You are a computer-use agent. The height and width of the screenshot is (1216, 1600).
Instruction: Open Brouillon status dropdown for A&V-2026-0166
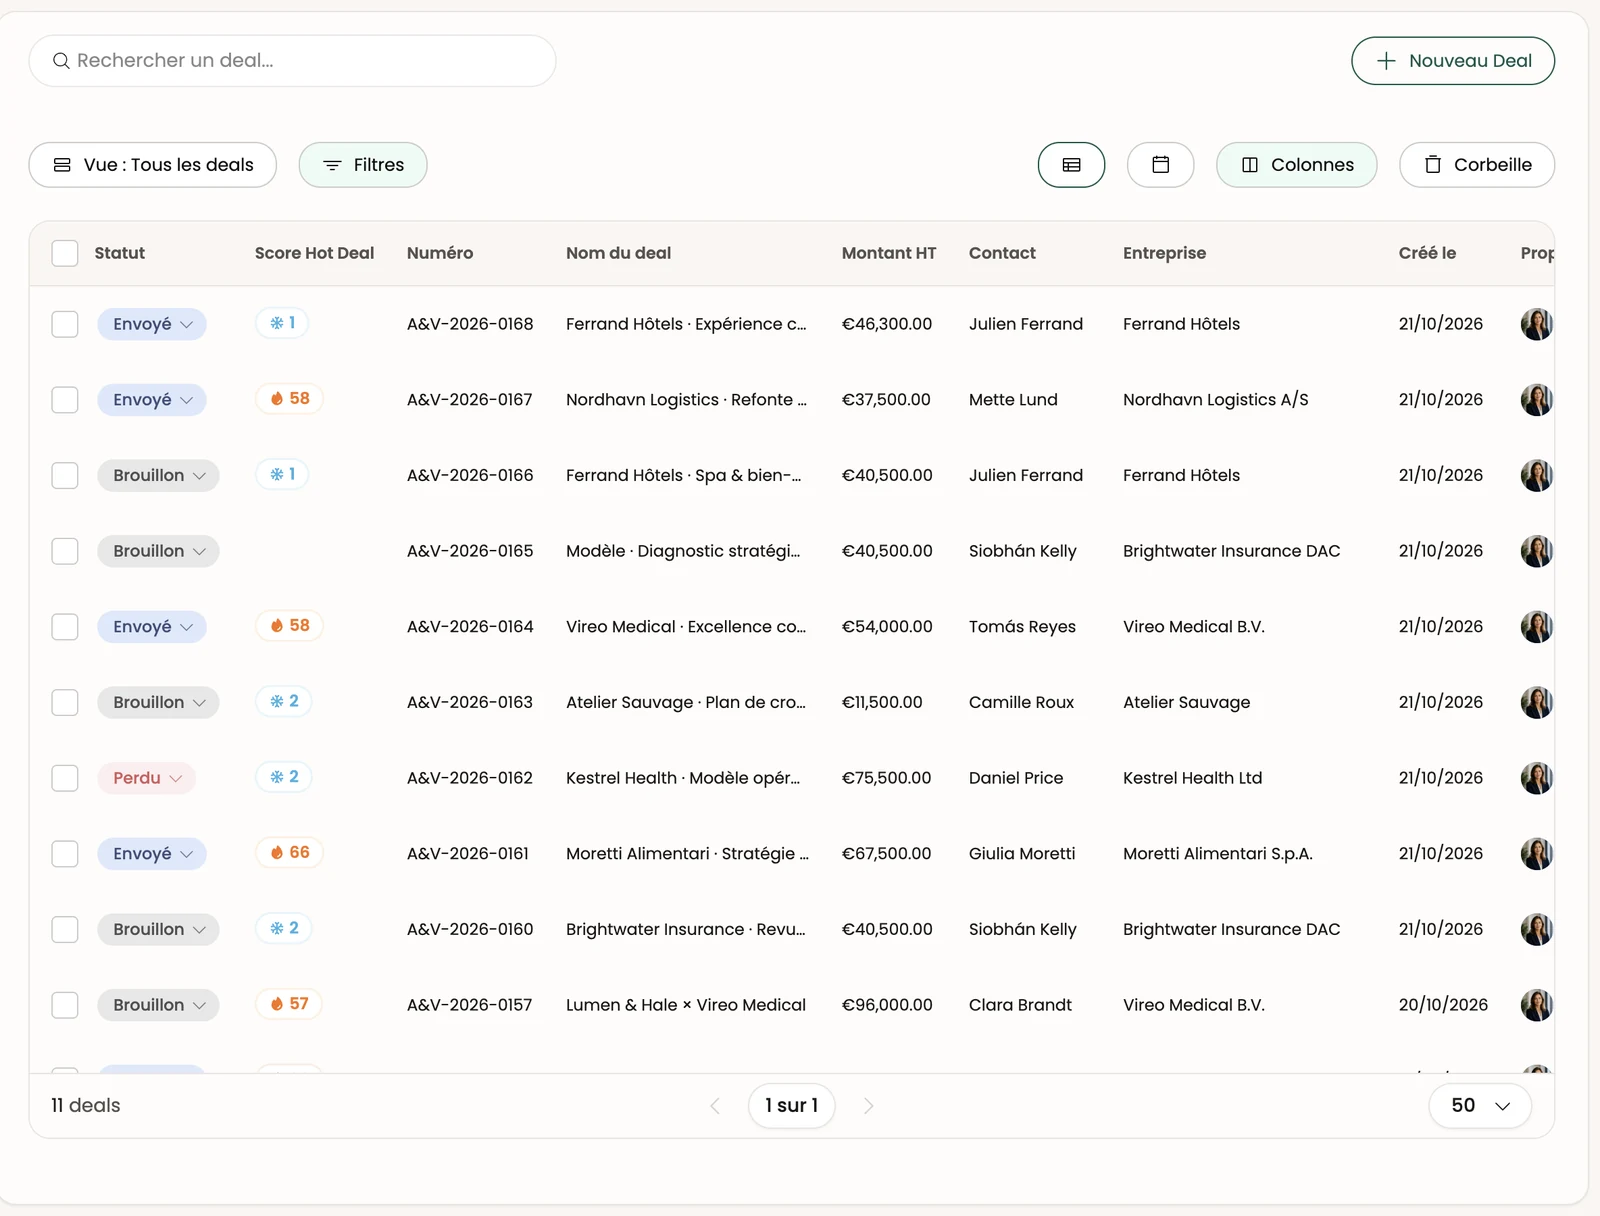[x=158, y=475]
